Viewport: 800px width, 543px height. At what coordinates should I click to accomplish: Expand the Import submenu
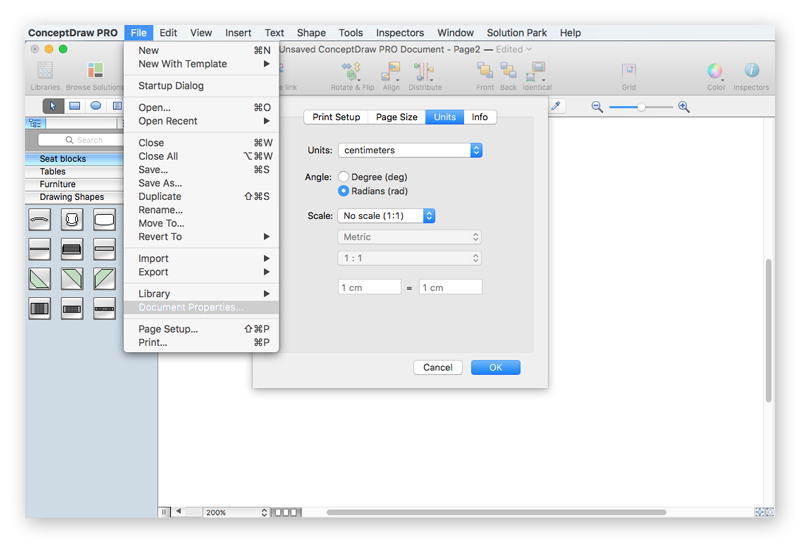pos(202,259)
